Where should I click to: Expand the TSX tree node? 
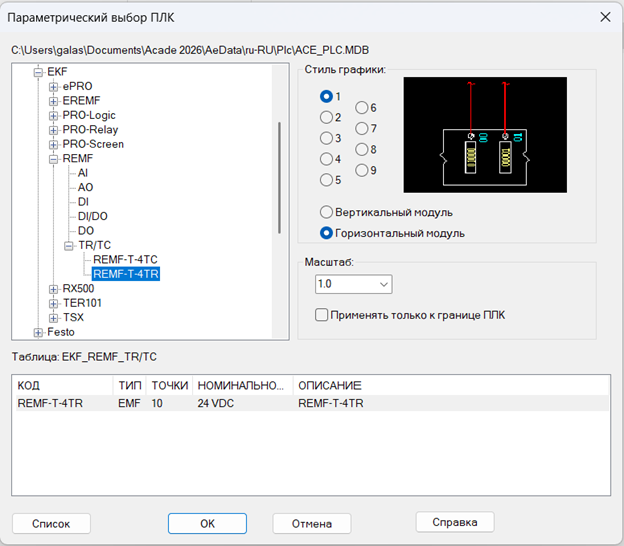[53, 318]
